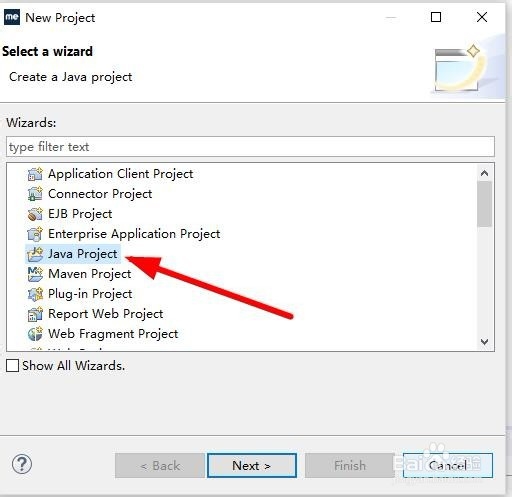Click the Java Project folder icon
The image size is (512, 497).
35,254
